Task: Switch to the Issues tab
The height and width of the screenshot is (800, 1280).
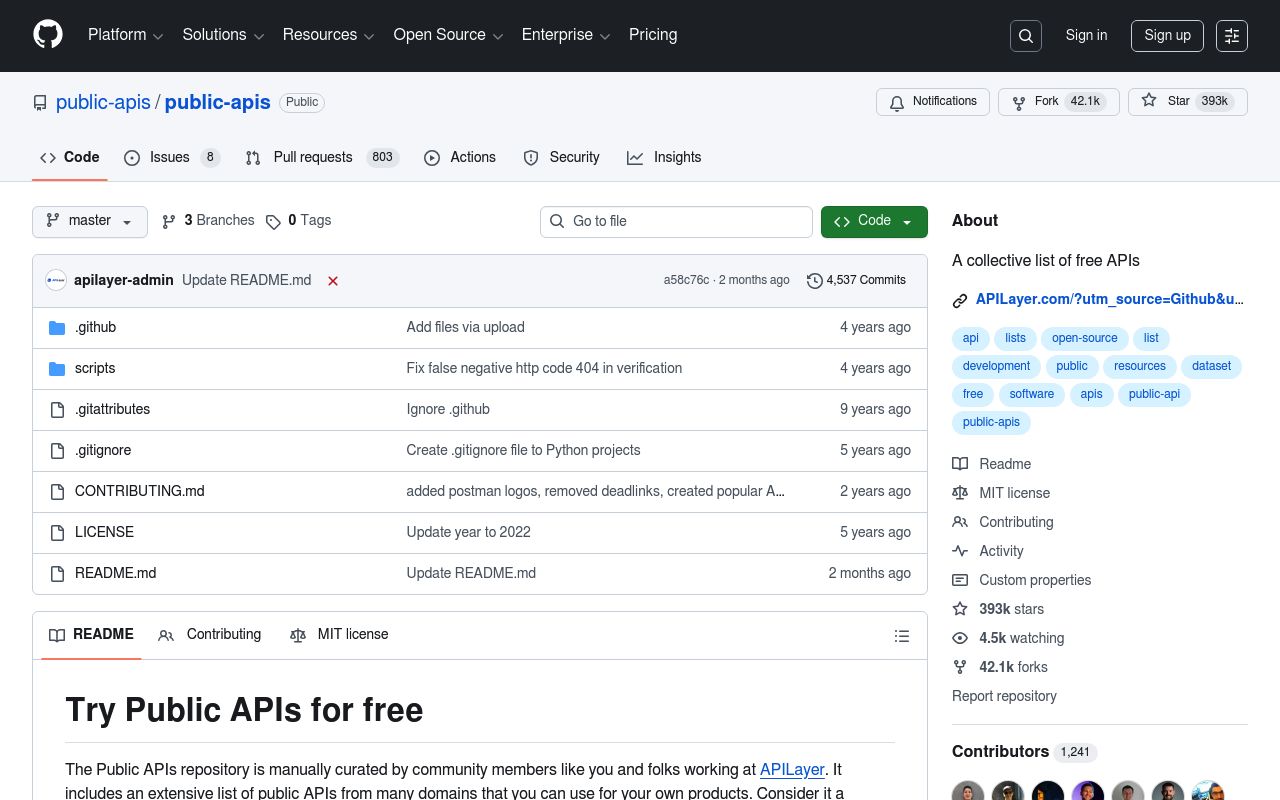Action: point(169,157)
